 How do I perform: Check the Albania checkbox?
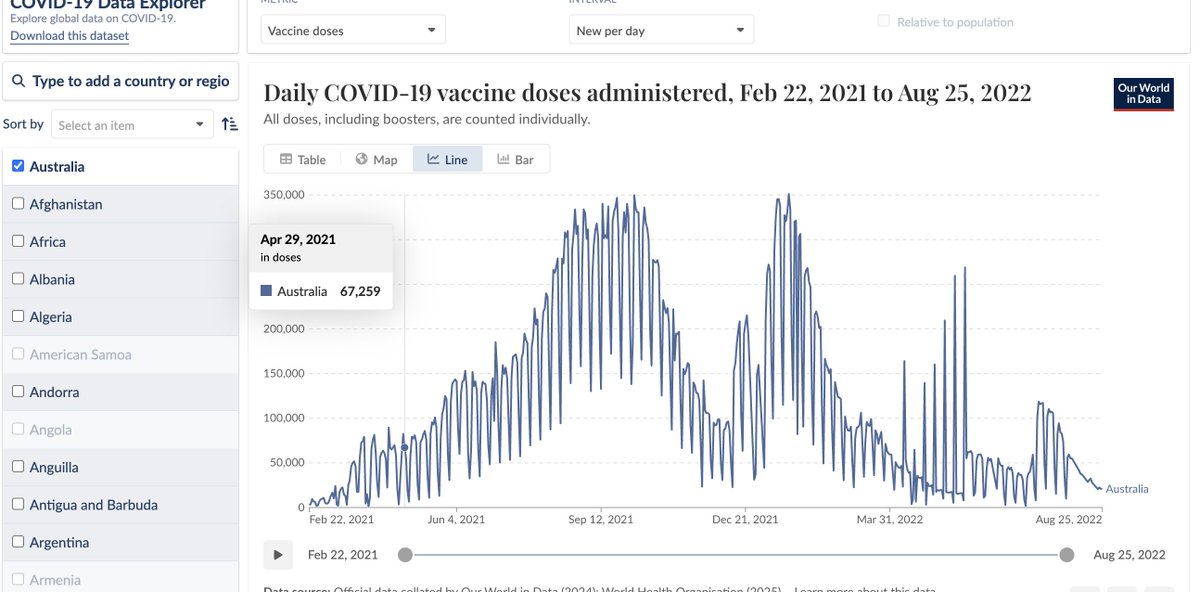tap(18, 279)
